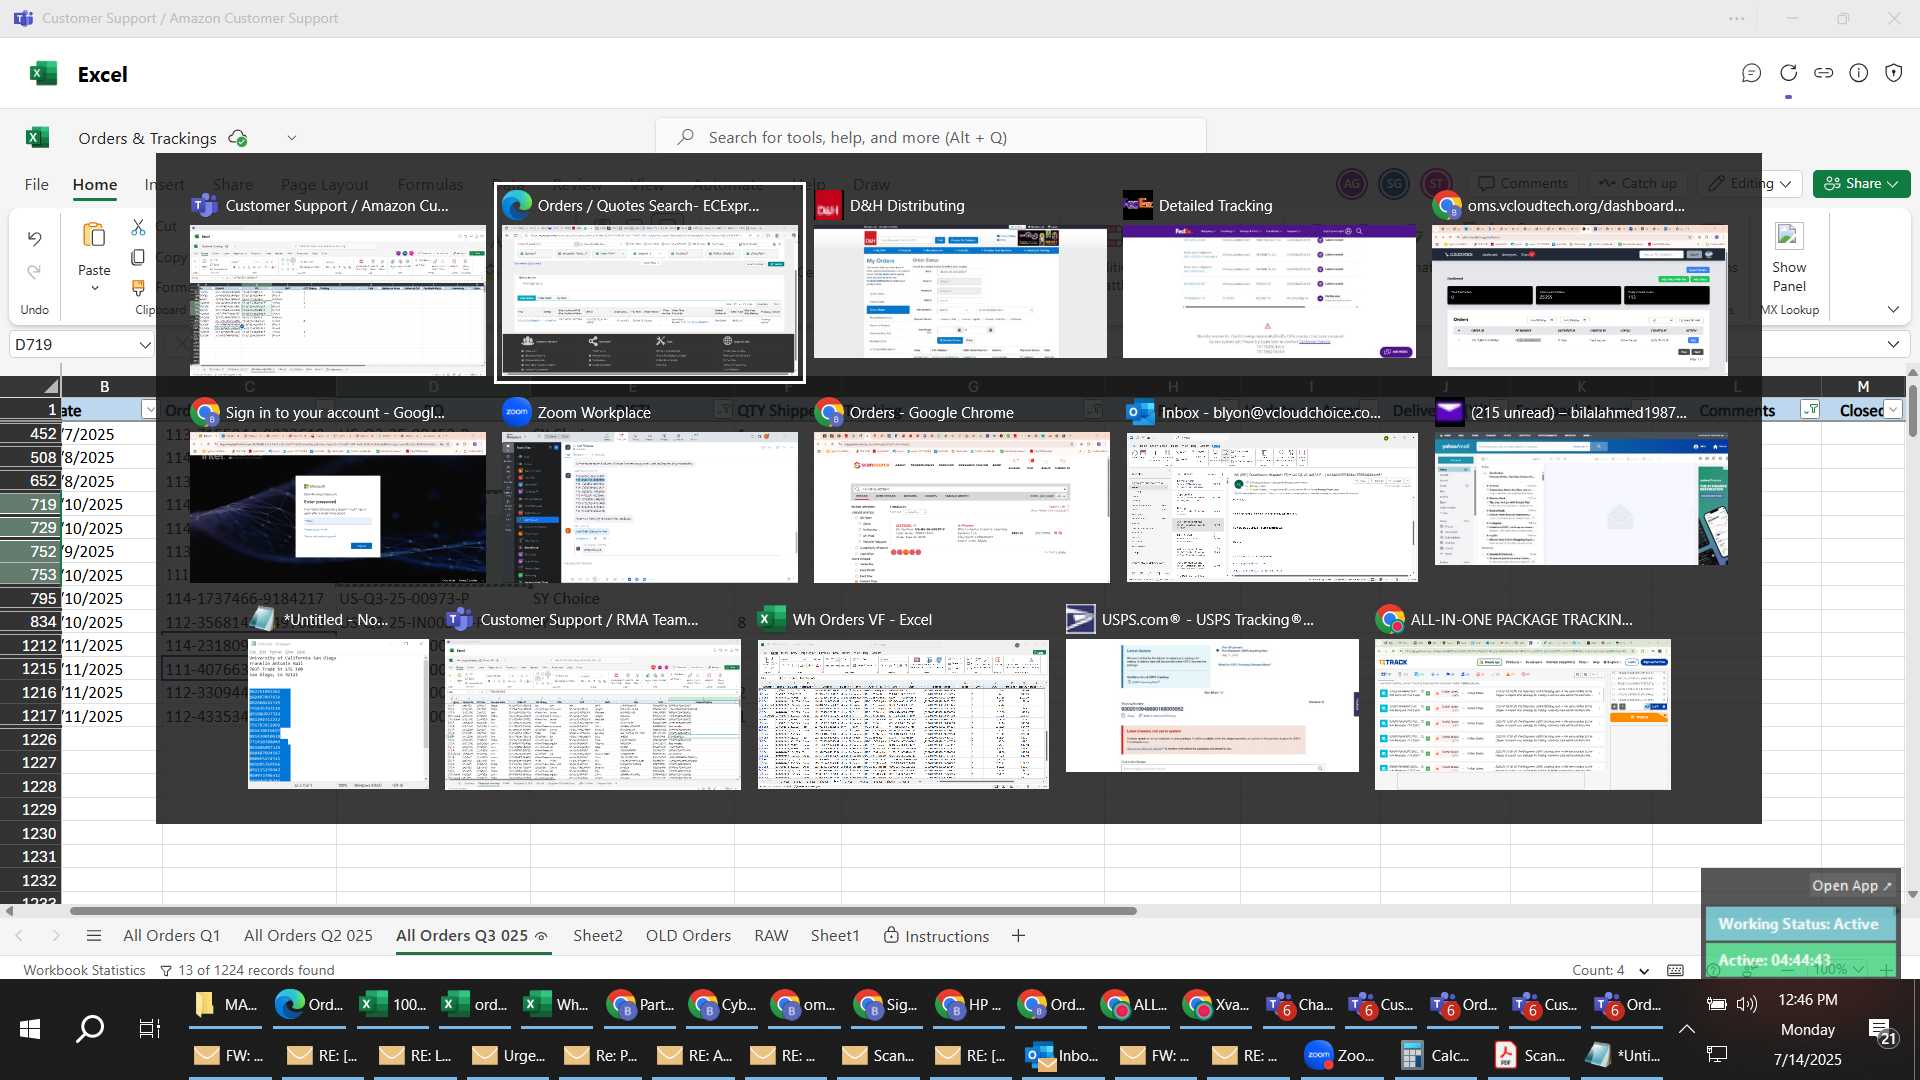Open the all sheets list icon
The image size is (1920, 1080).
tap(94, 936)
